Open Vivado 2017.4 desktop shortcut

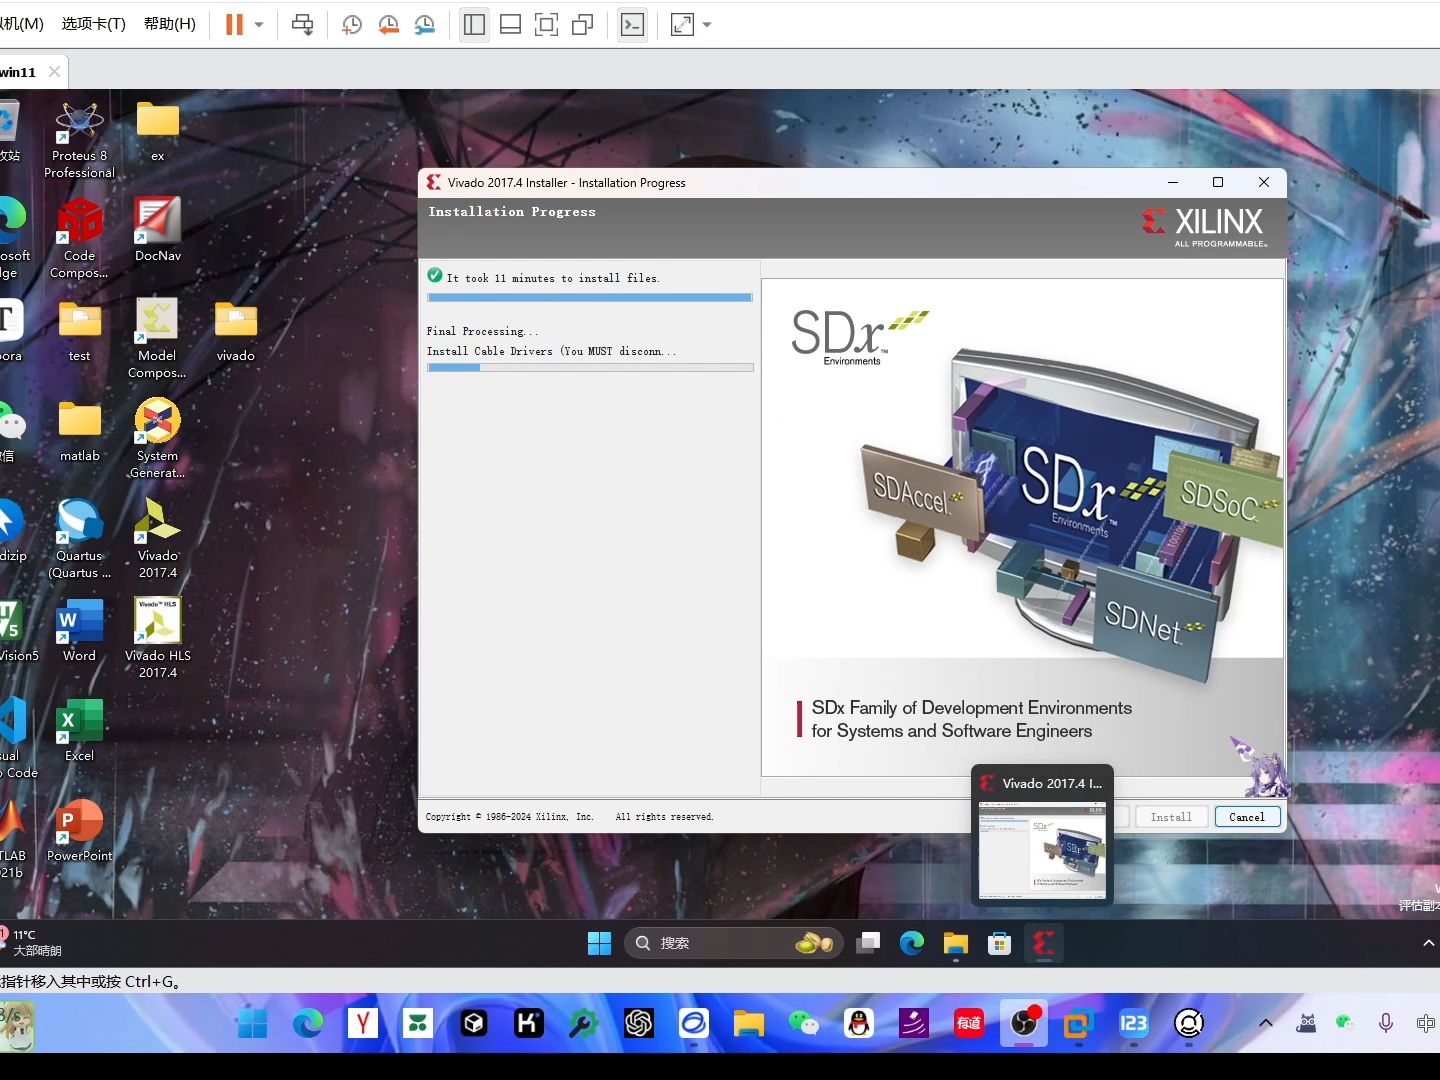point(158,538)
